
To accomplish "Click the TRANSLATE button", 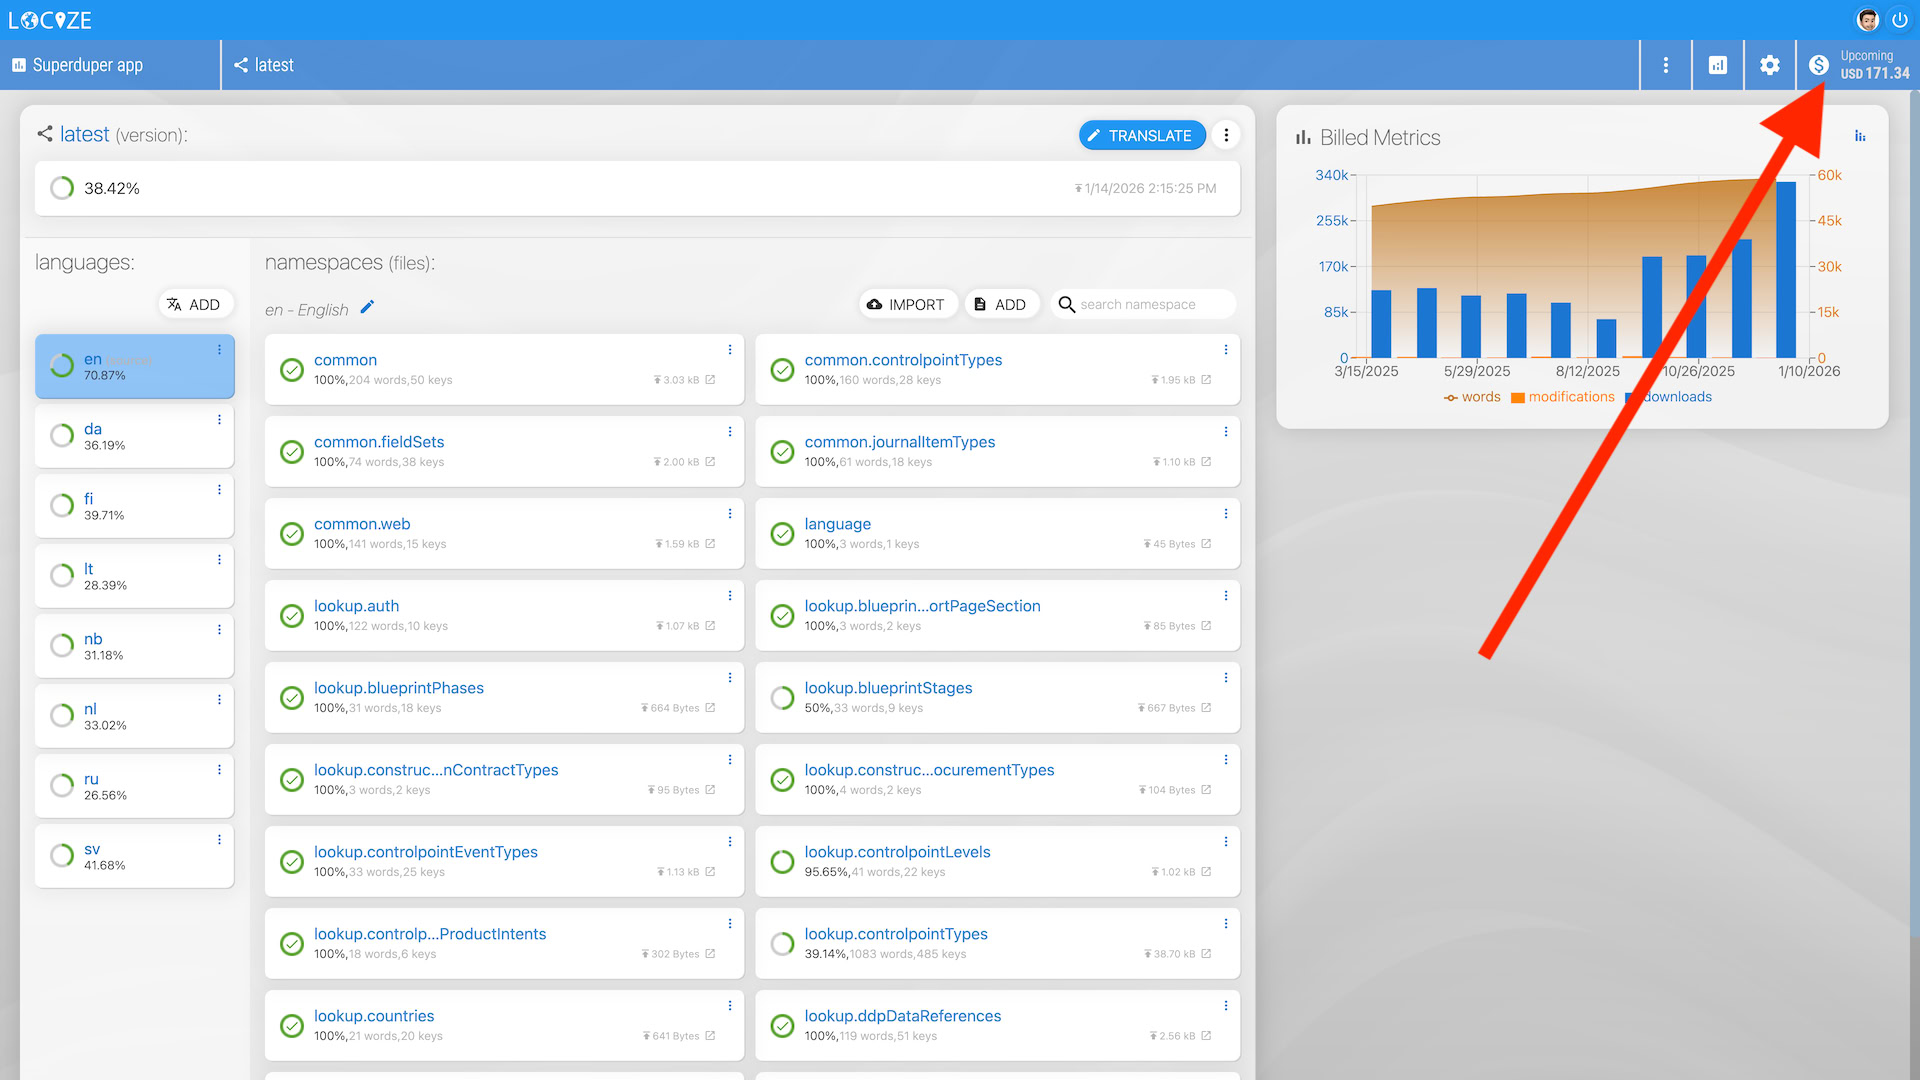I will pyautogui.click(x=1141, y=135).
